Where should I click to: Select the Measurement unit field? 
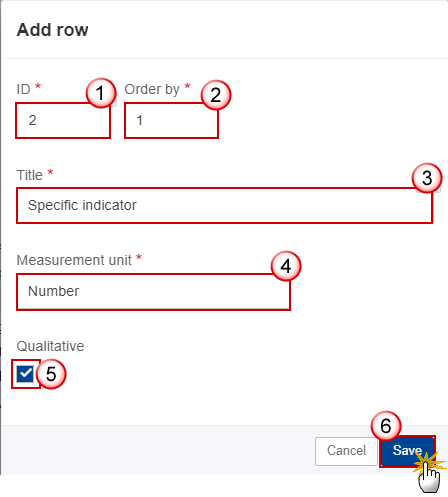click(x=153, y=292)
